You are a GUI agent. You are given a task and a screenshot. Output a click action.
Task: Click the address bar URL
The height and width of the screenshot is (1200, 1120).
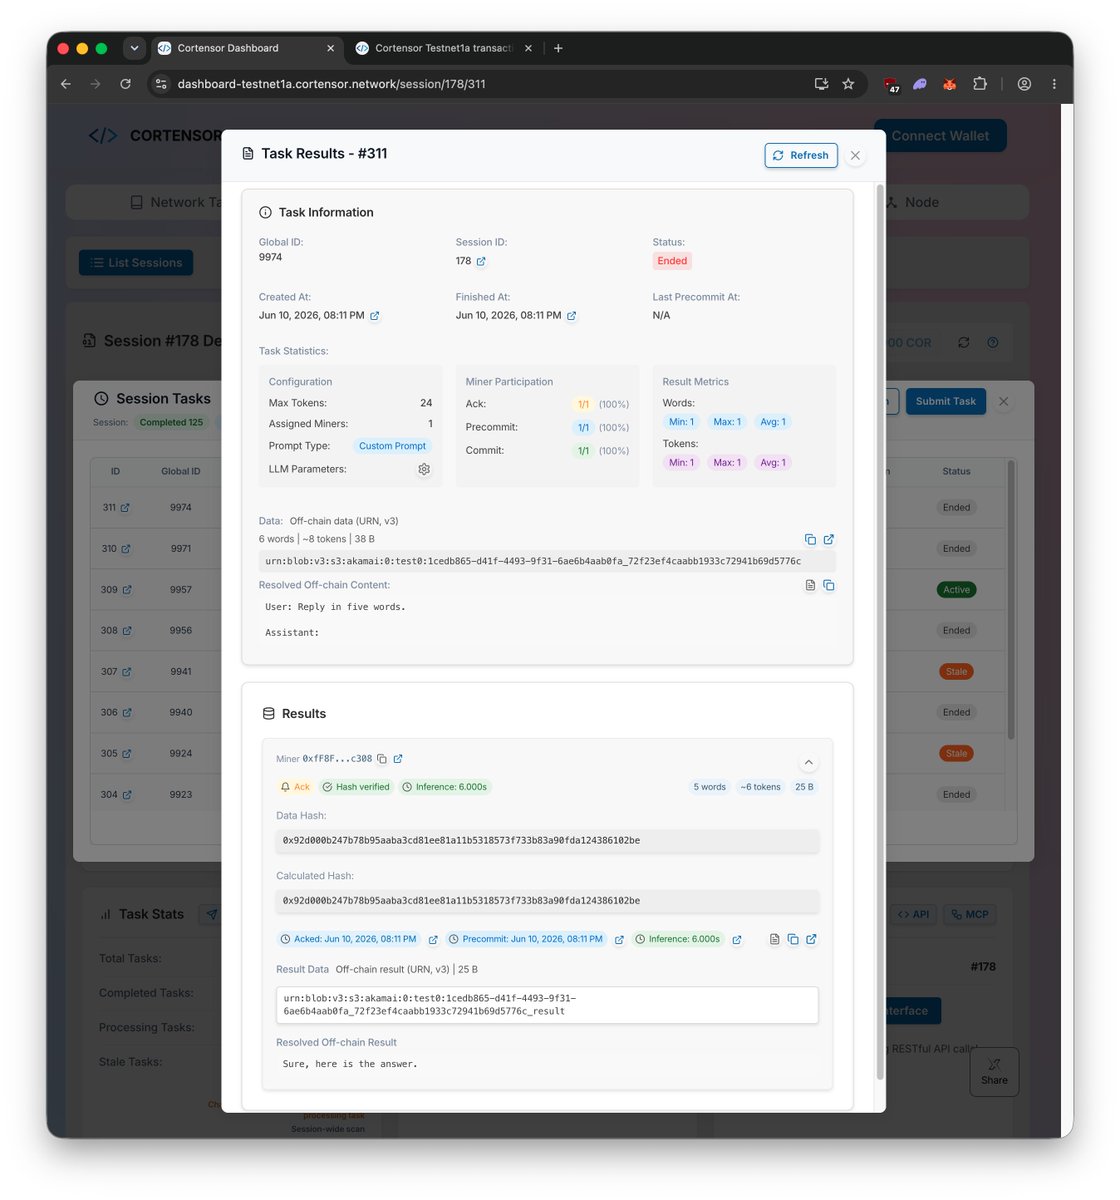[332, 84]
